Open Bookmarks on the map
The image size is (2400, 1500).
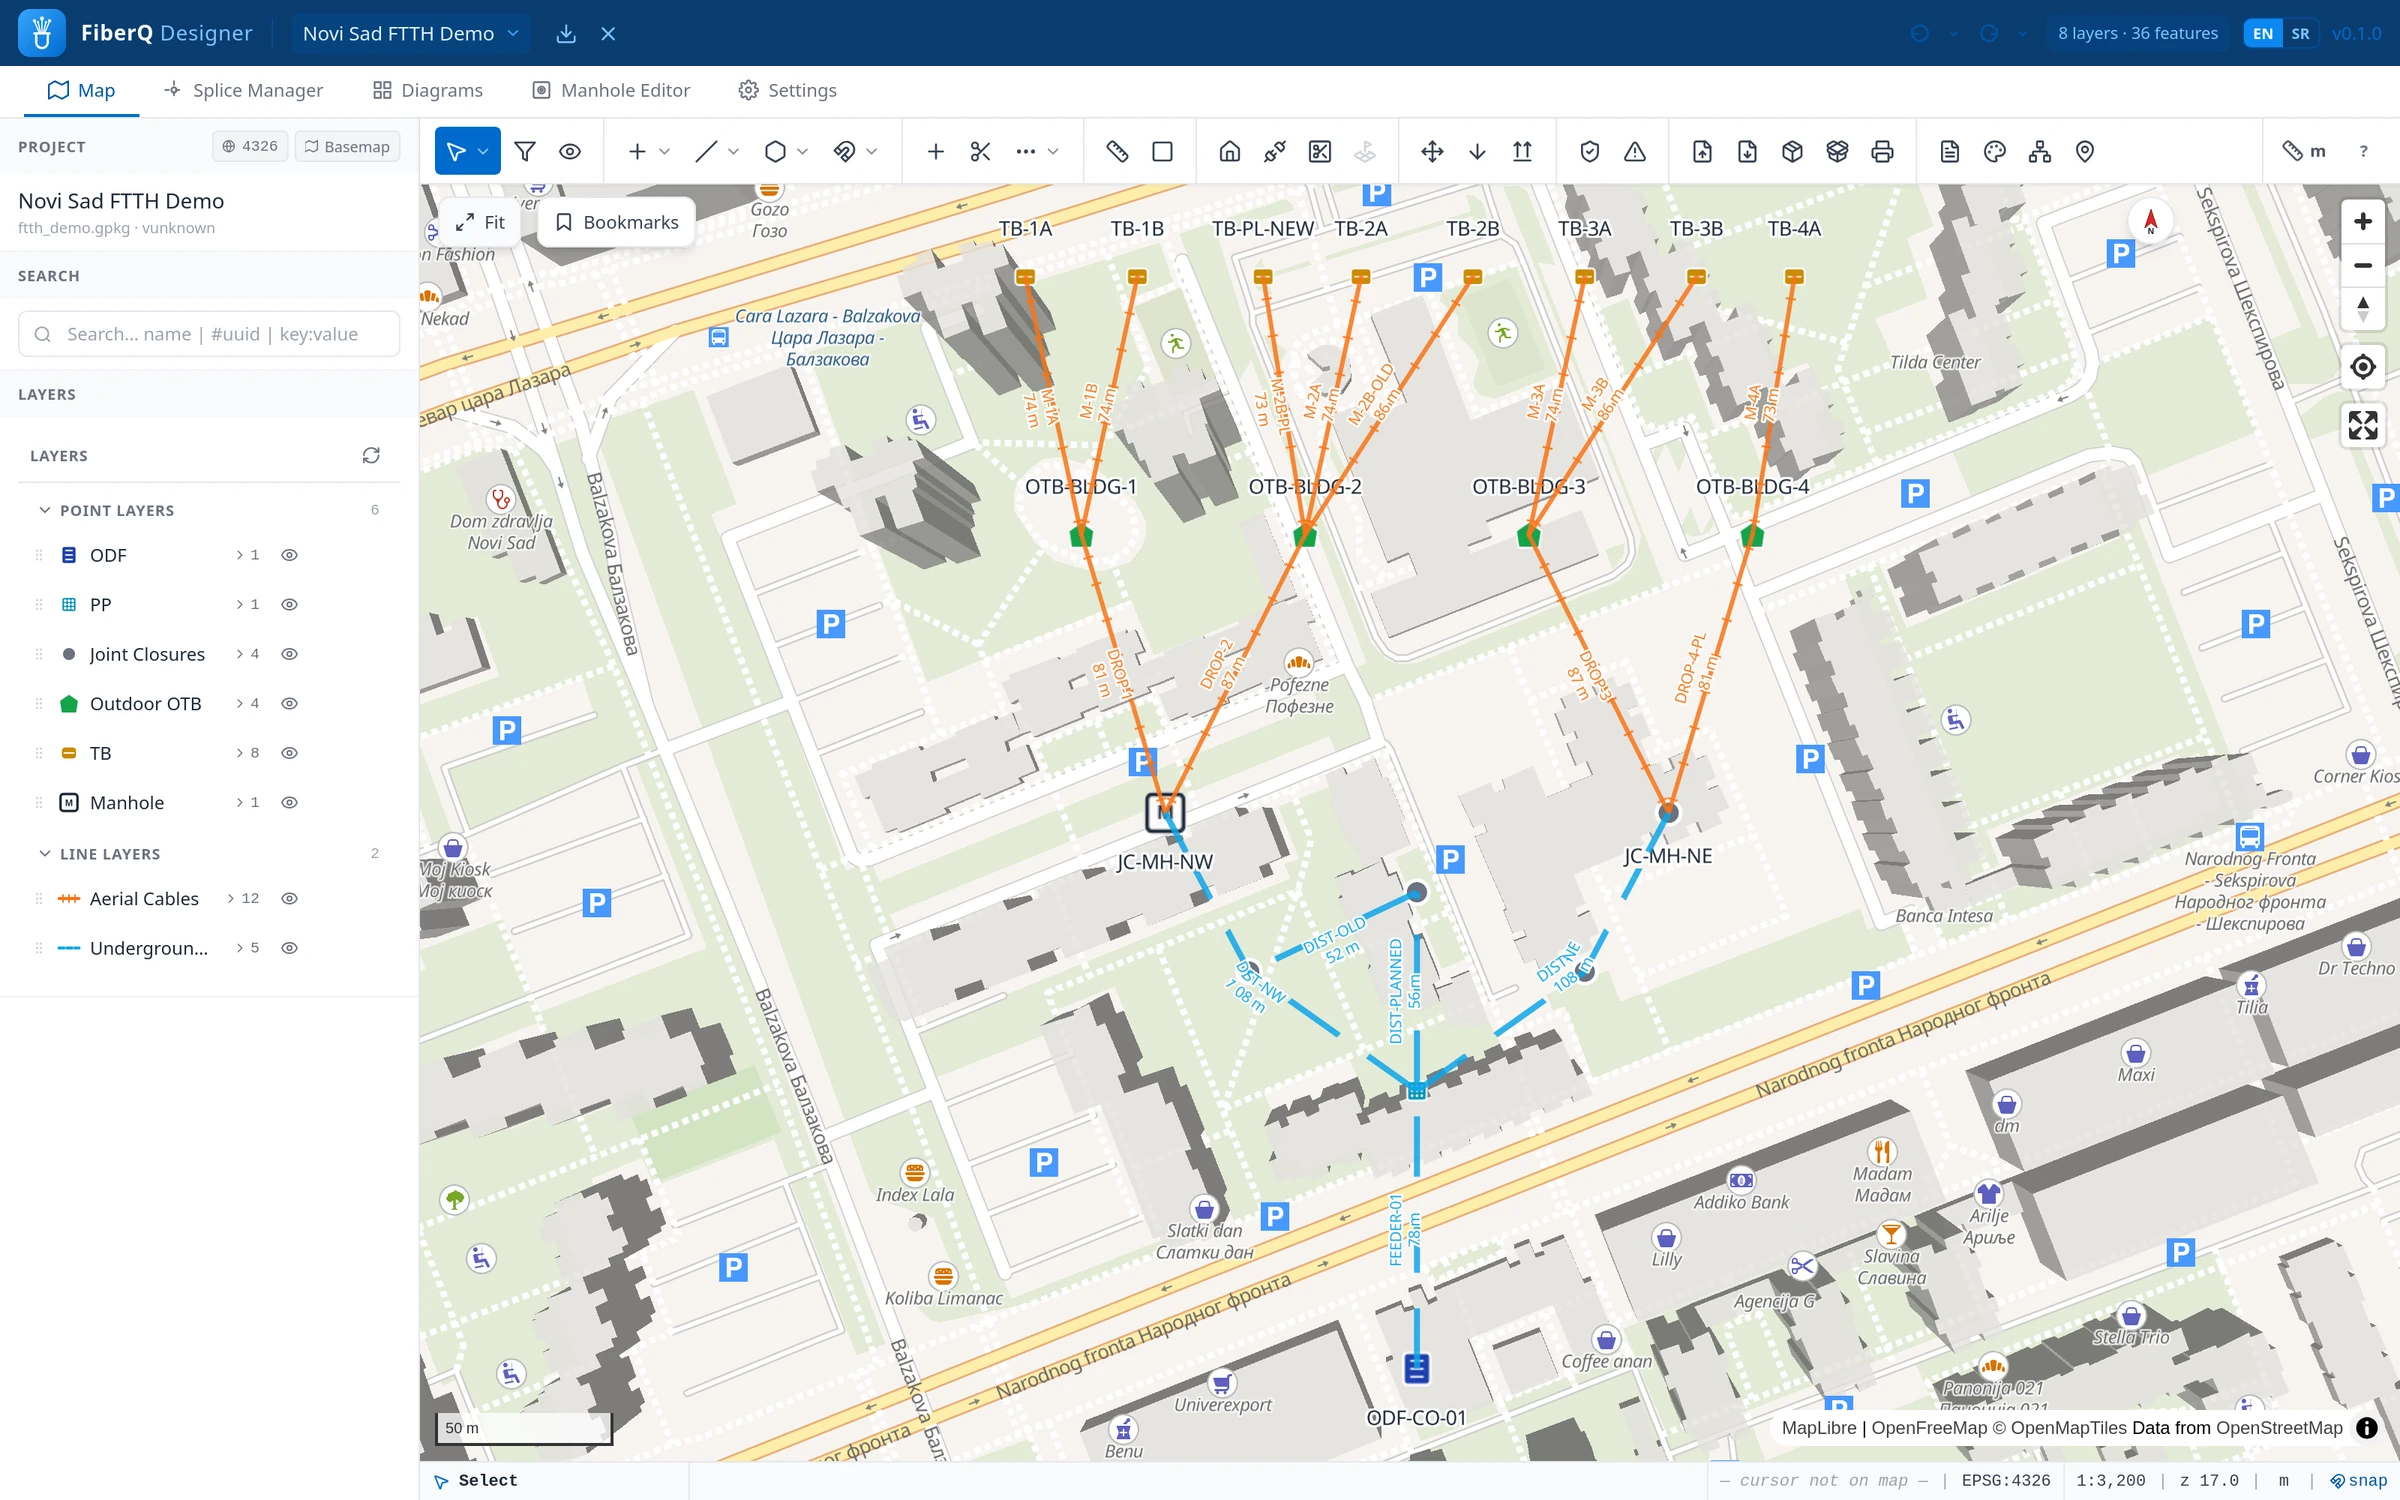coord(617,222)
